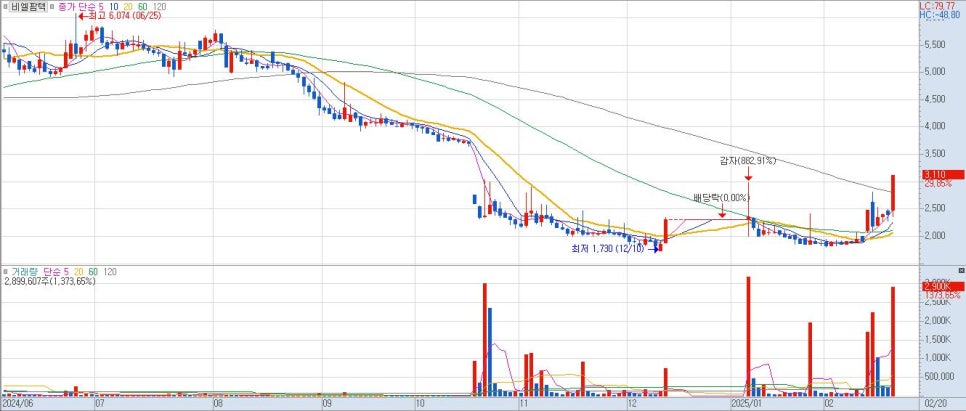
Task: Click the 1,500K volume axis label
Action: click(x=936, y=340)
